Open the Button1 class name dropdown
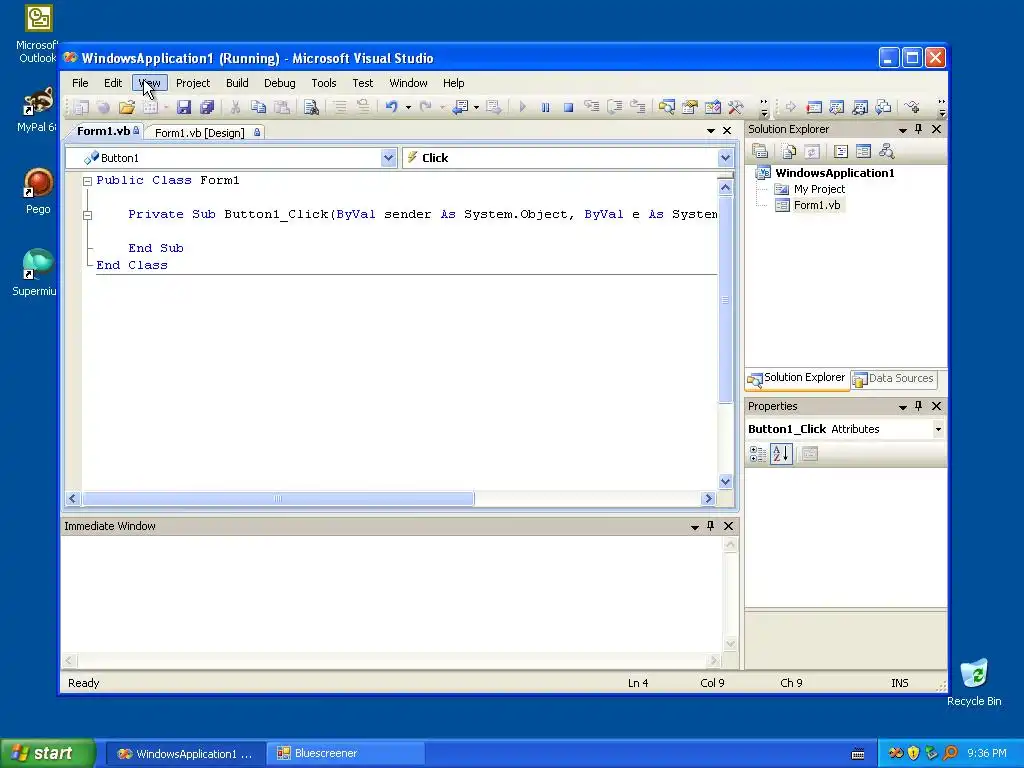Viewport: 1024px width, 768px height. point(389,158)
